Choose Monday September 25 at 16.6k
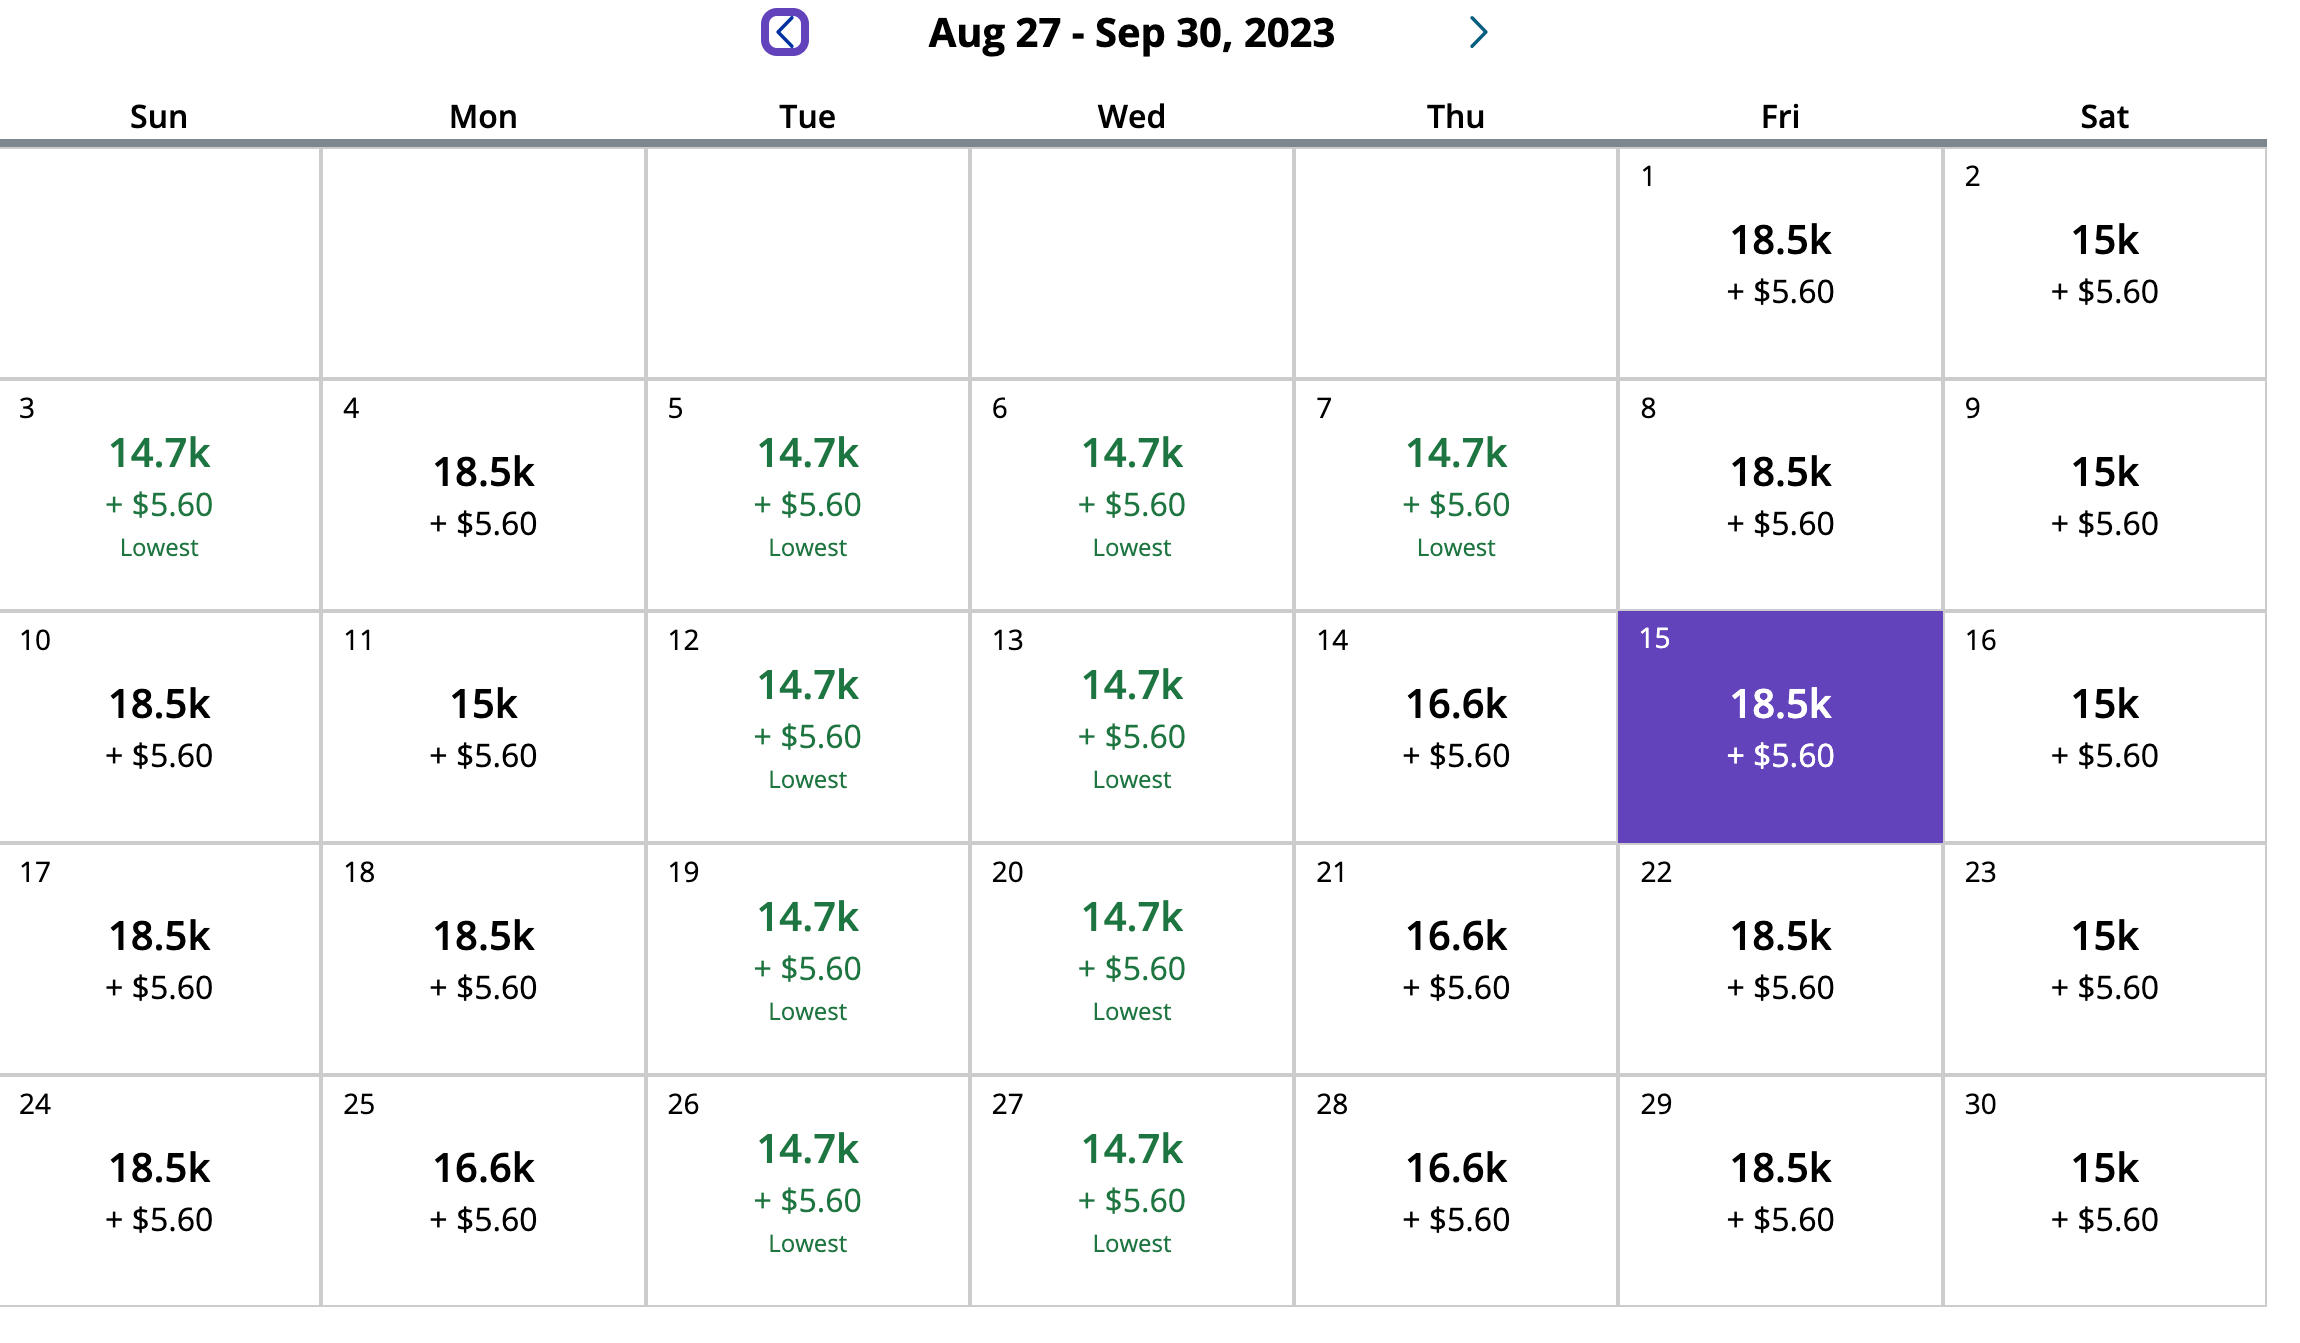2300x1343 pixels. (x=484, y=1192)
